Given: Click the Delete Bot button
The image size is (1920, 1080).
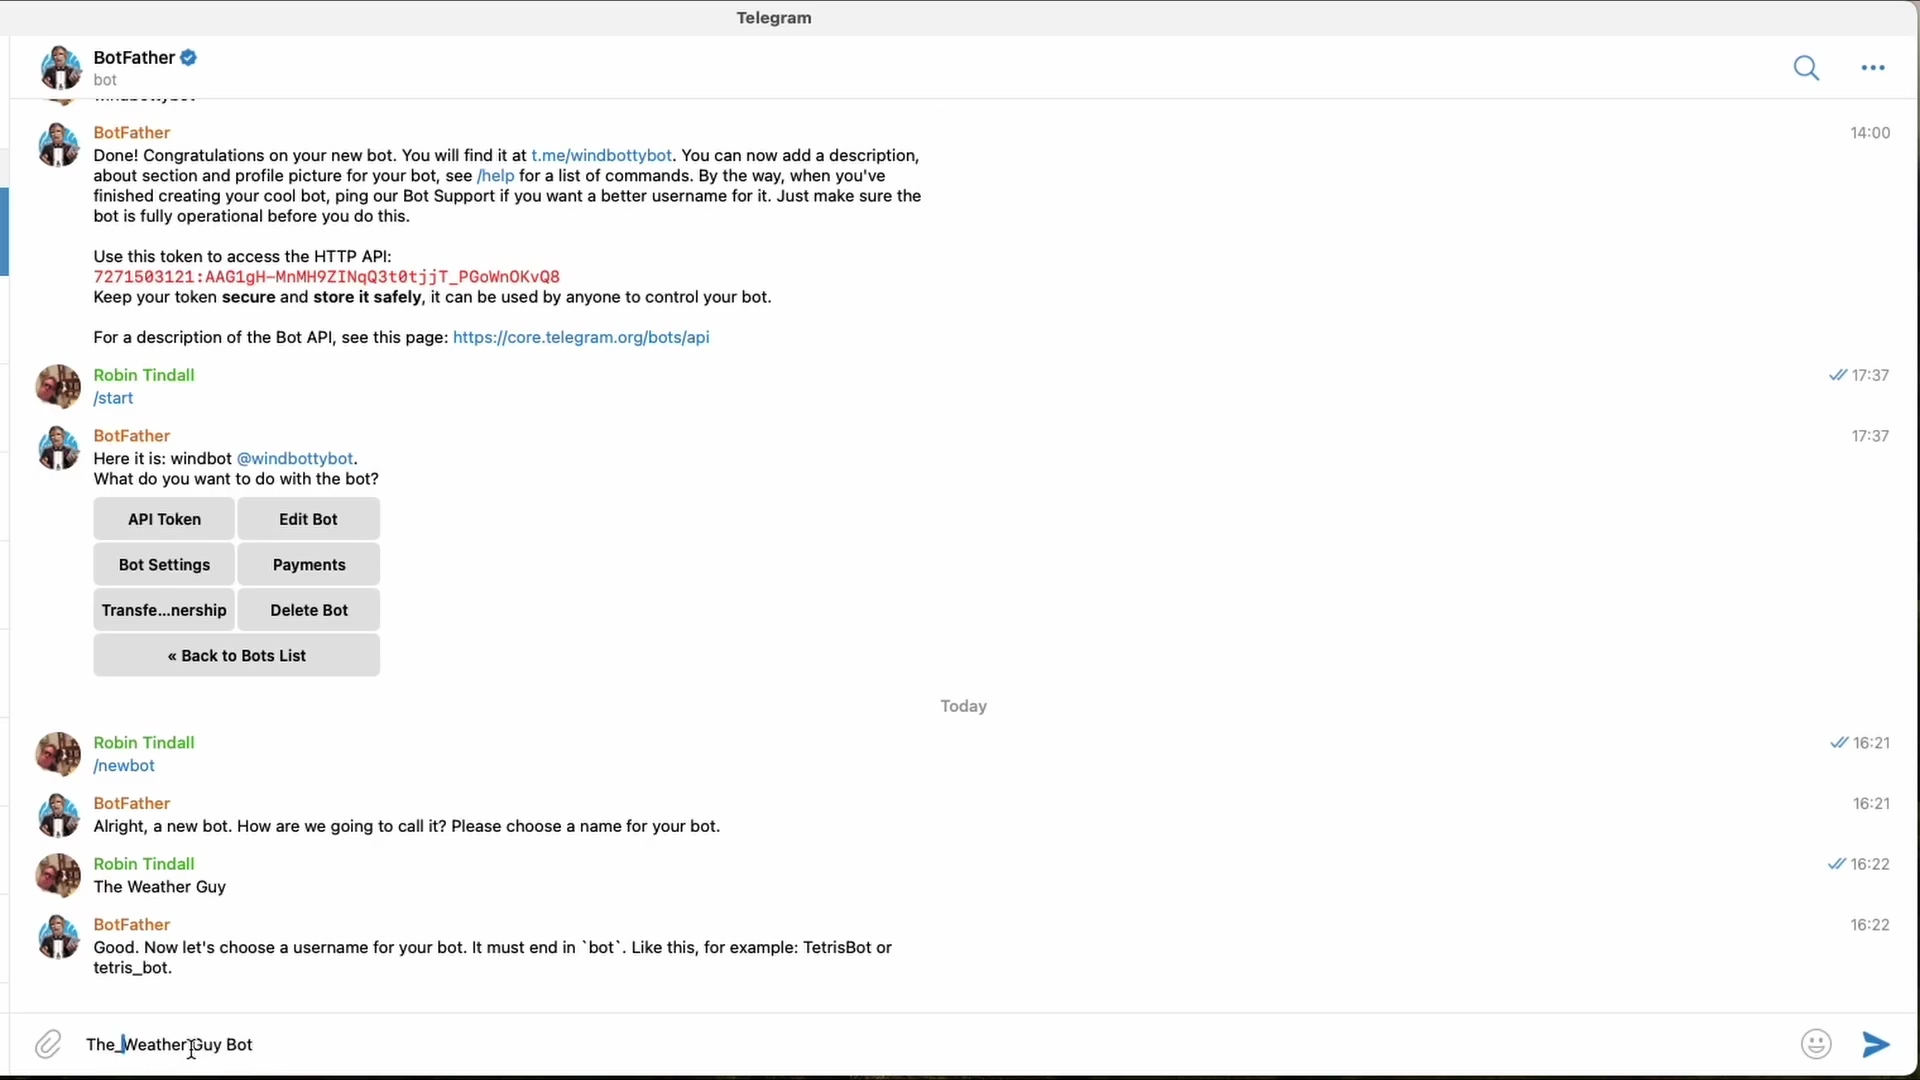Looking at the screenshot, I should (x=309, y=610).
